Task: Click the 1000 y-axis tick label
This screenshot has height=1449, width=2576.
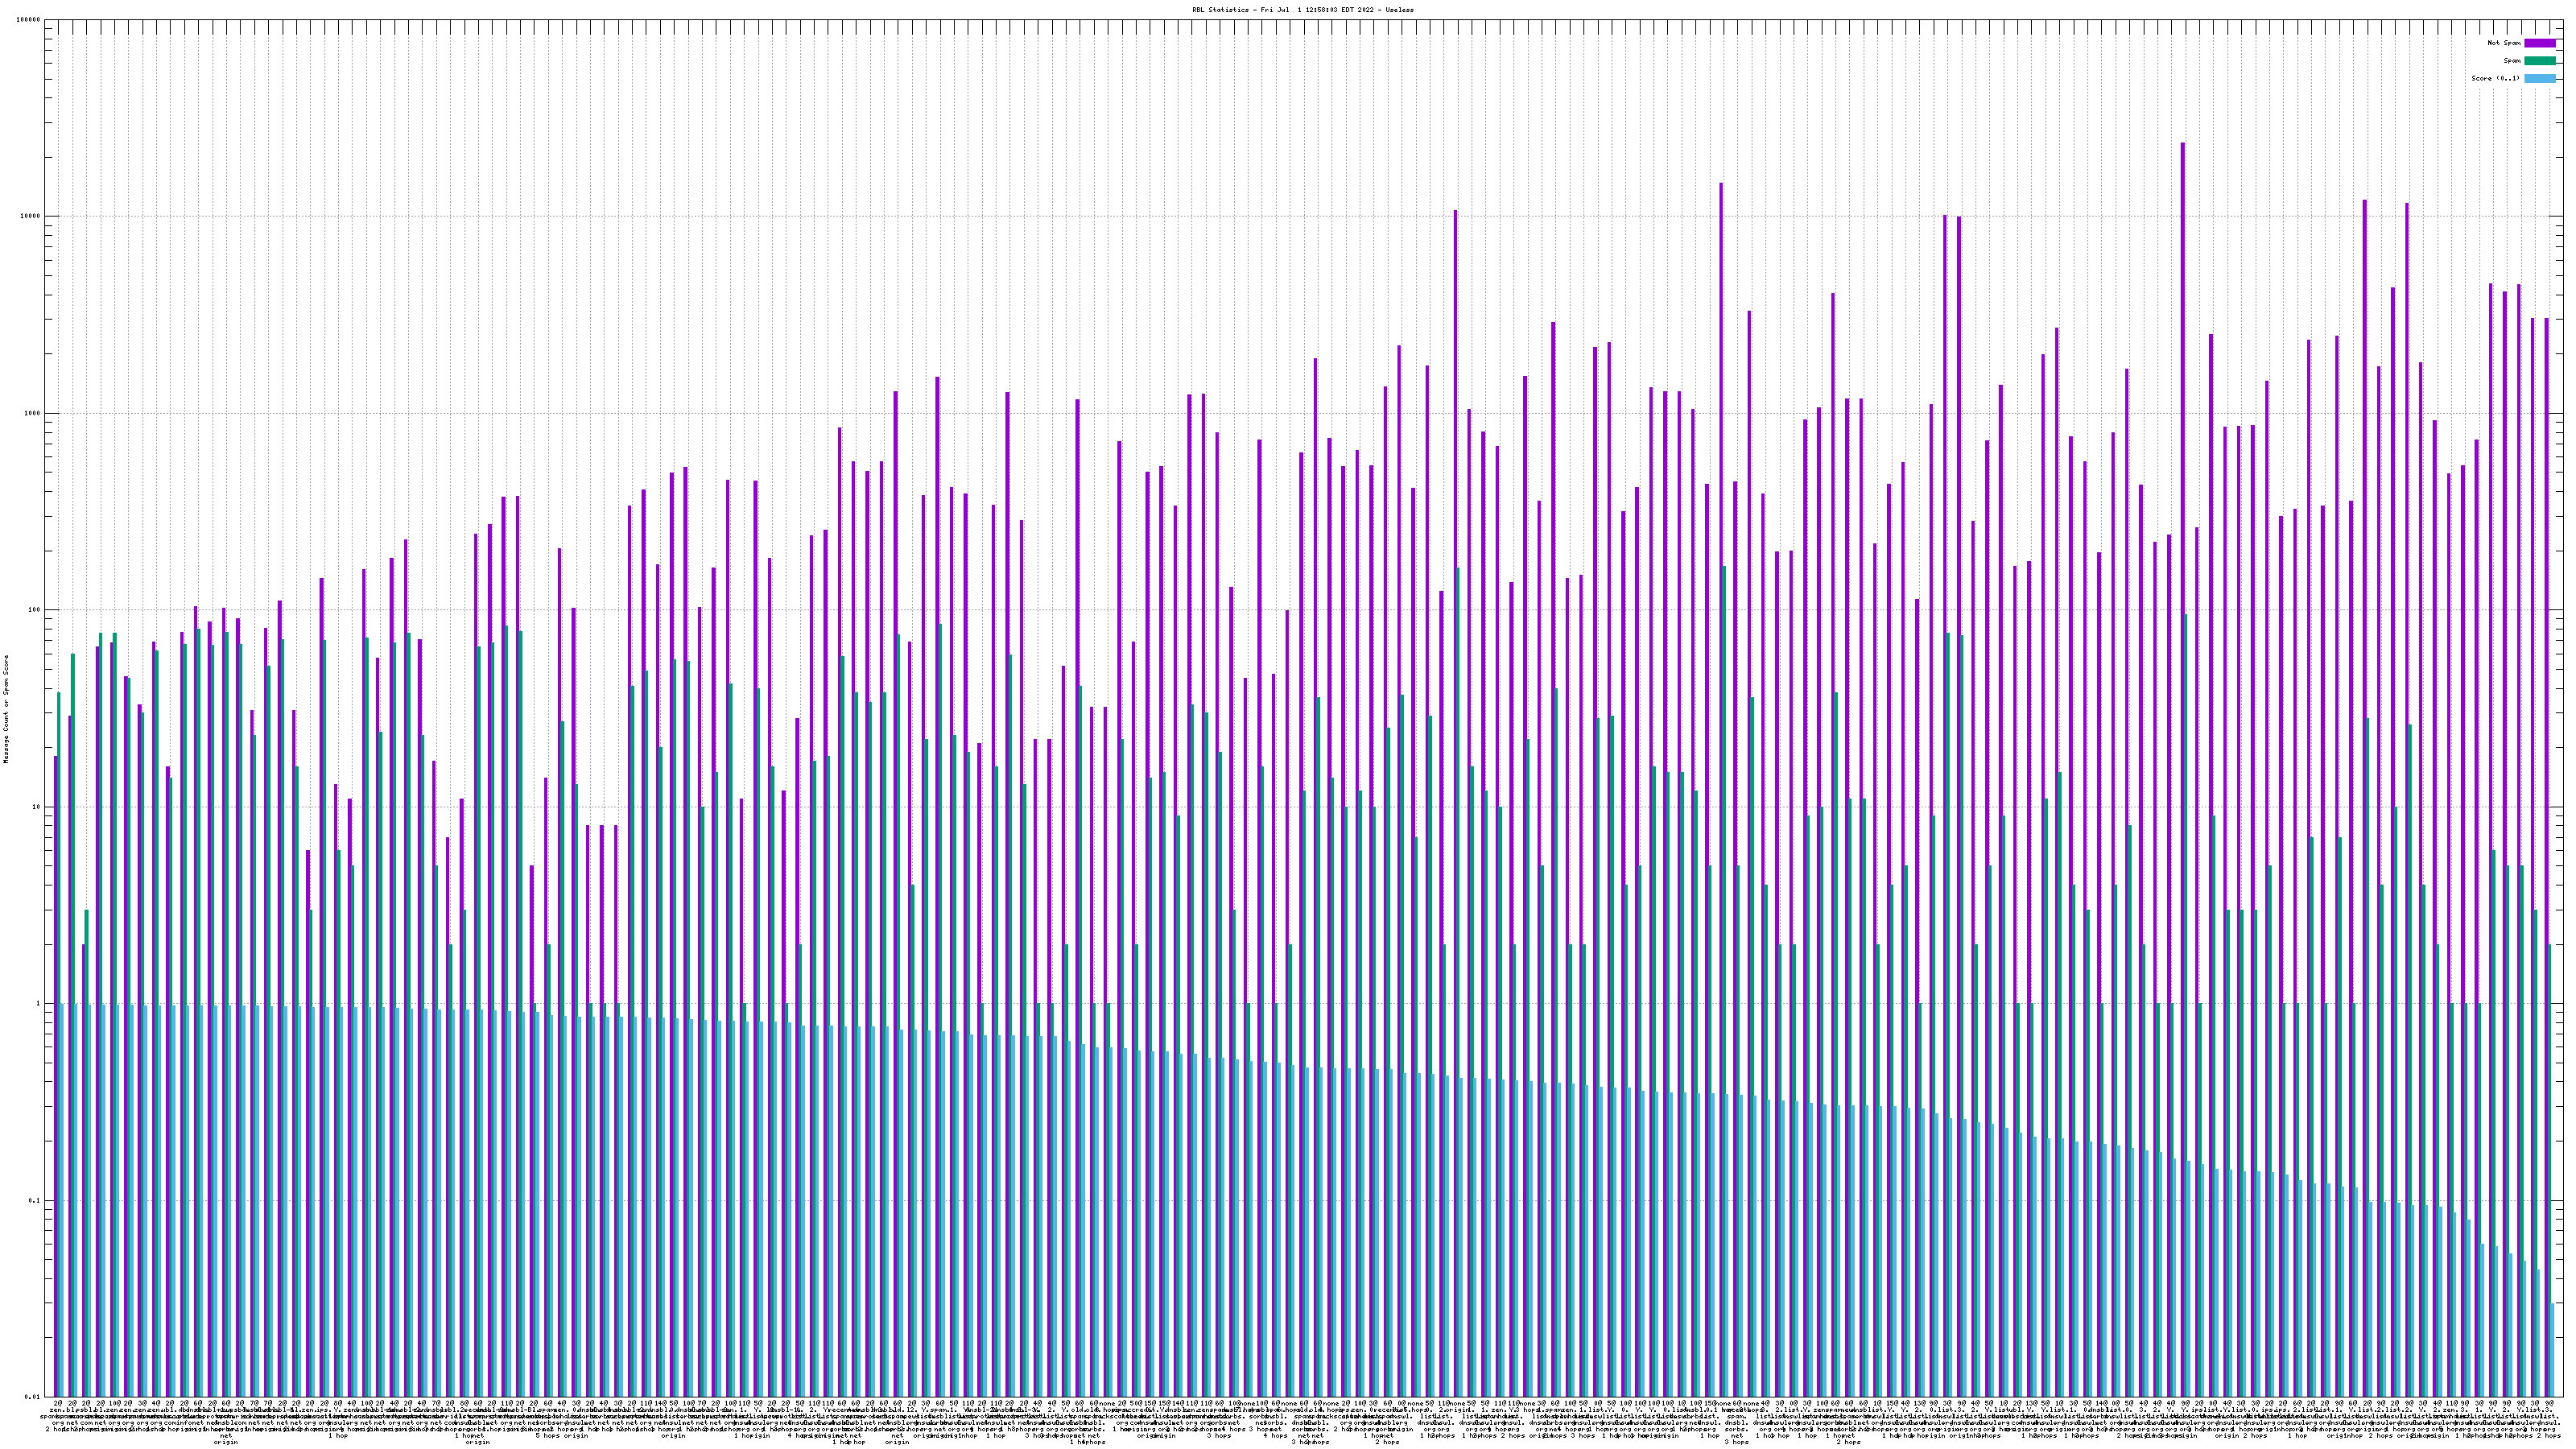Action: [x=33, y=413]
